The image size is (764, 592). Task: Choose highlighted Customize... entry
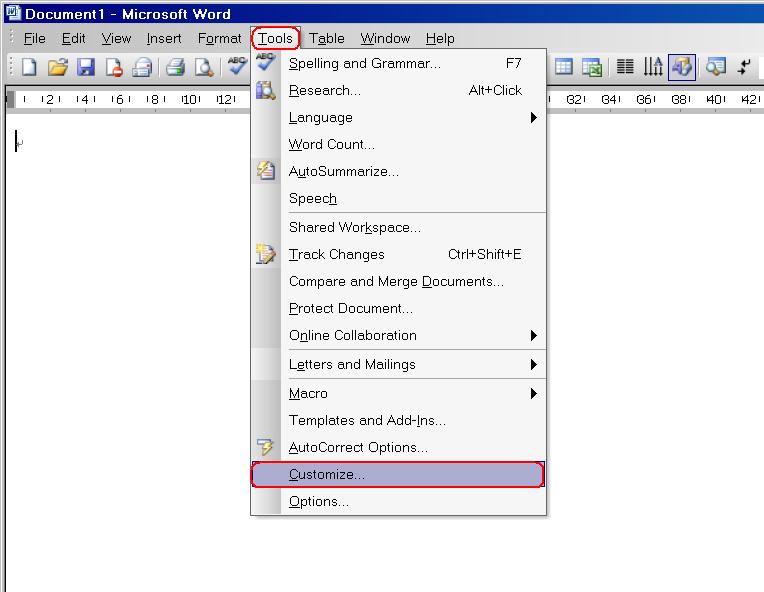pyautogui.click(x=398, y=474)
